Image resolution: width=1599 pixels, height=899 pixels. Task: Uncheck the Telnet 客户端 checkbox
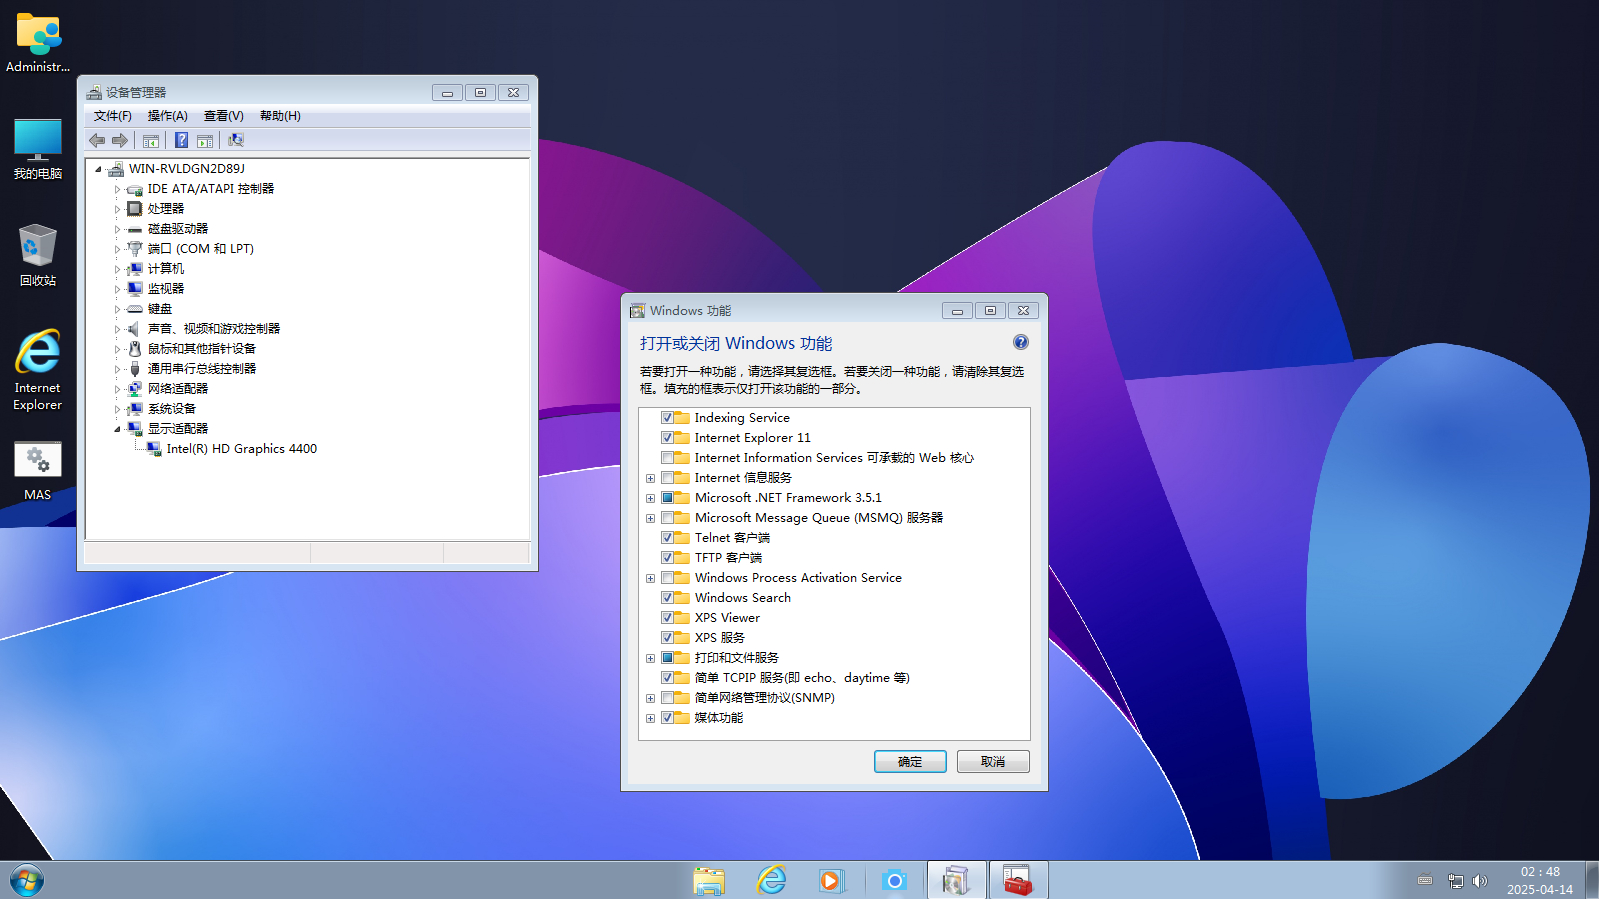click(667, 538)
